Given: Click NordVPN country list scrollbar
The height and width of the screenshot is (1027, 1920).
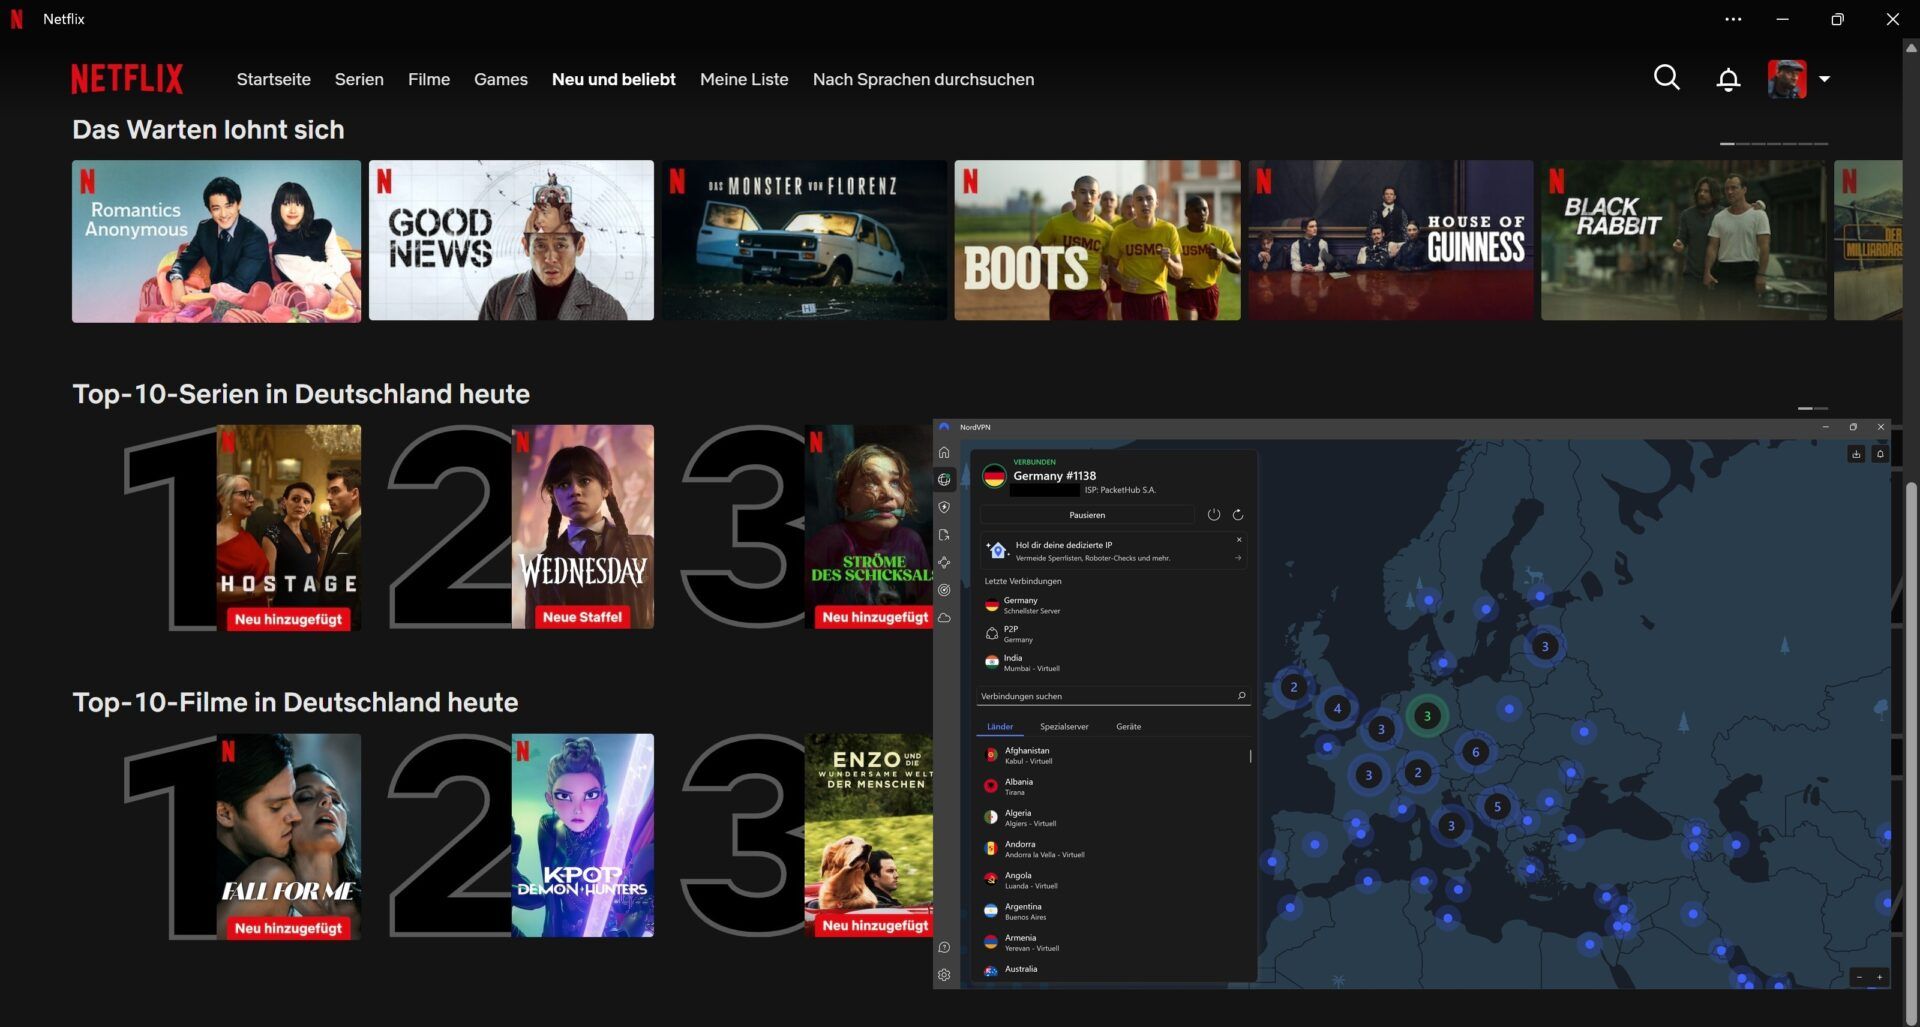Looking at the screenshot, I should point(1250,756).
